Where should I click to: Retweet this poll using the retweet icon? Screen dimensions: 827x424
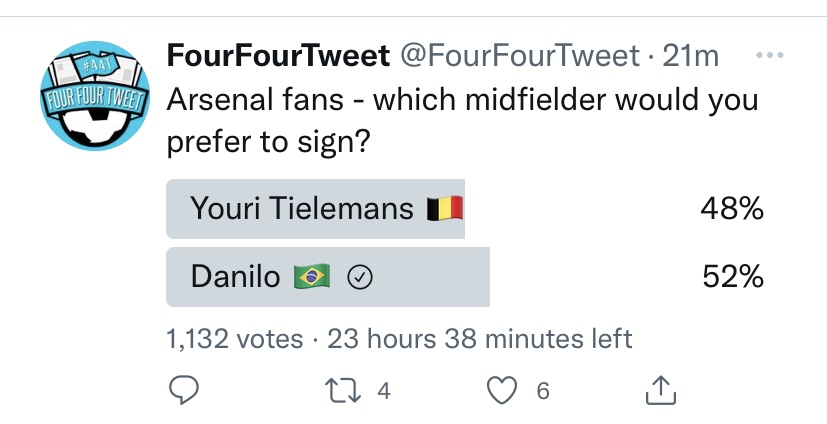tap(343, 391)
